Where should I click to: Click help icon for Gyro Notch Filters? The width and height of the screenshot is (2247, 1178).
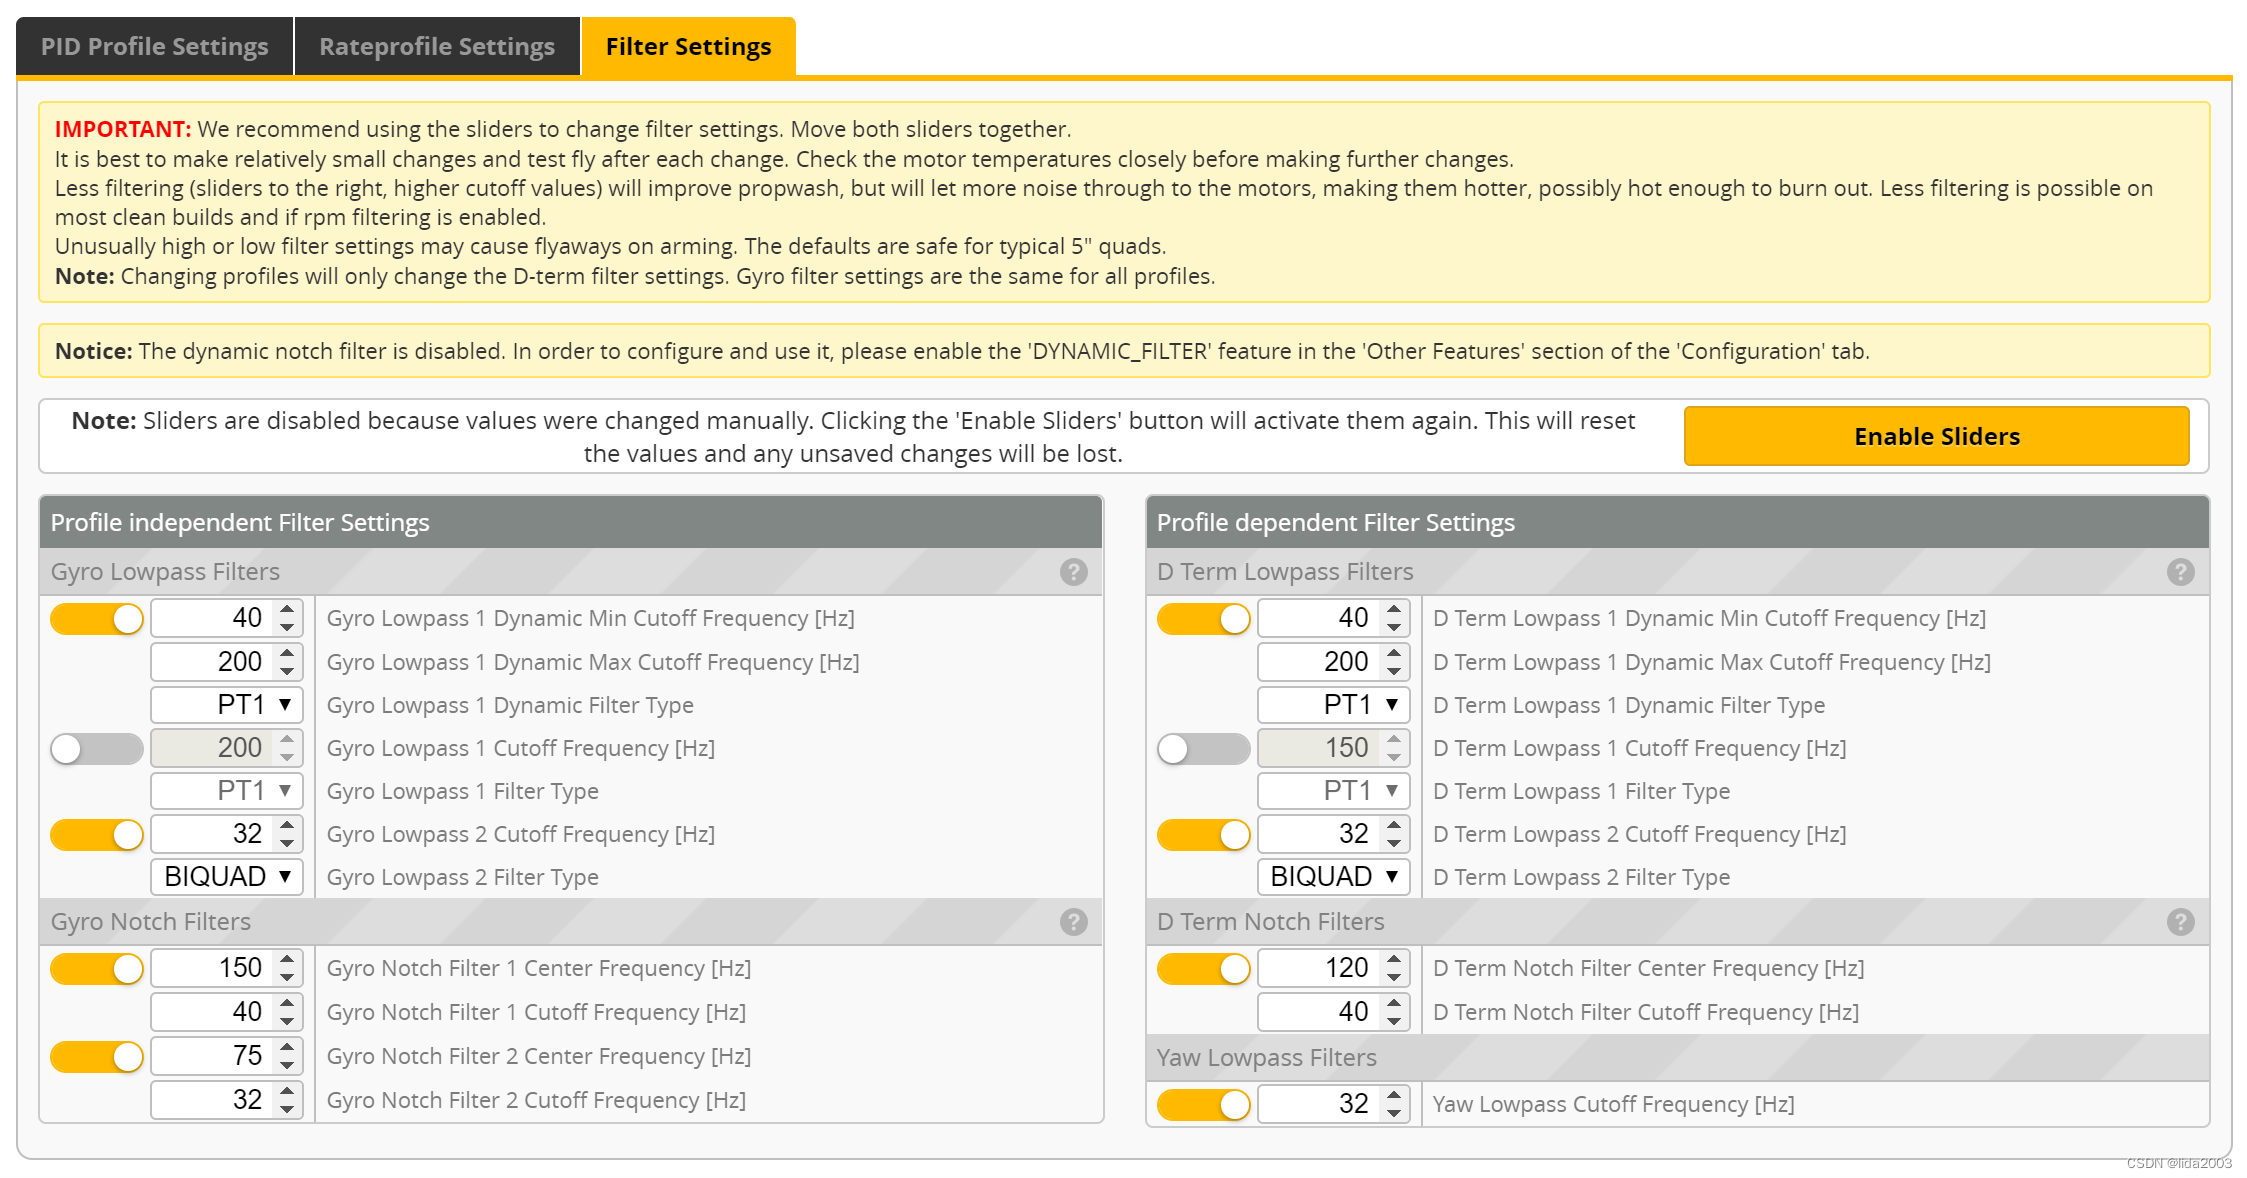1073,922
